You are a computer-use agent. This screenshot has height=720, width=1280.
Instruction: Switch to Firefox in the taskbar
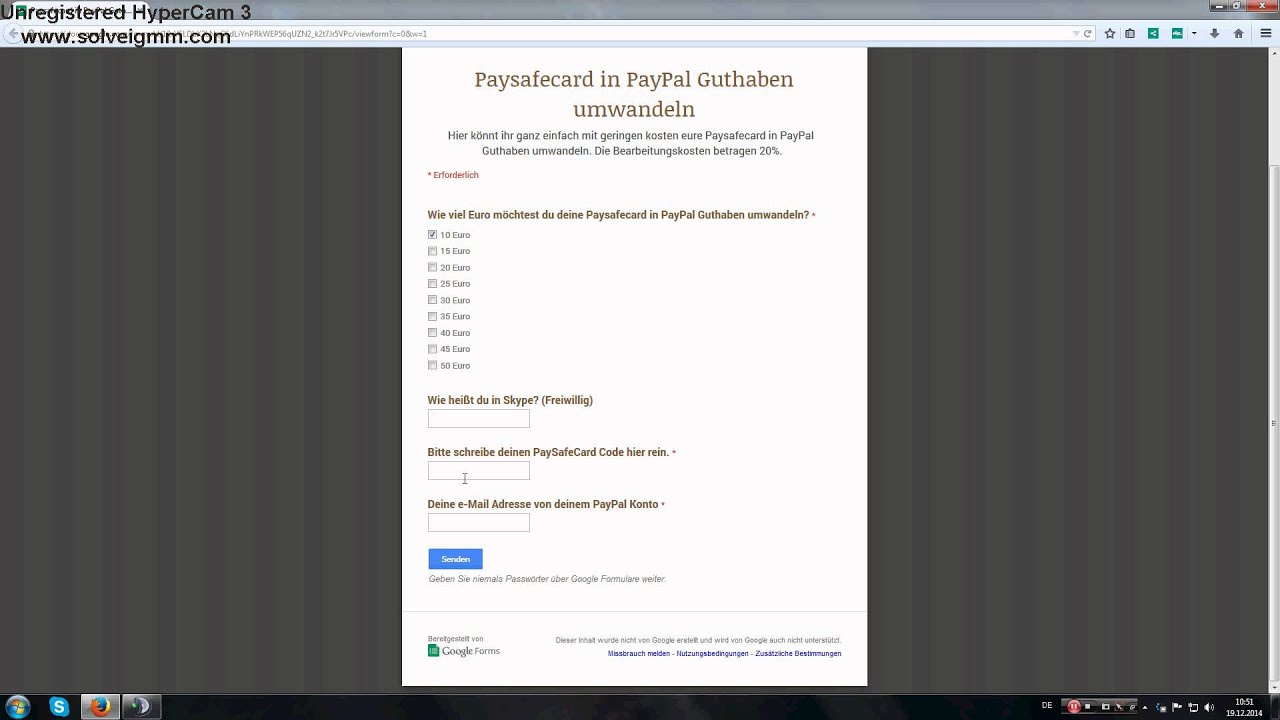point(99,707)
